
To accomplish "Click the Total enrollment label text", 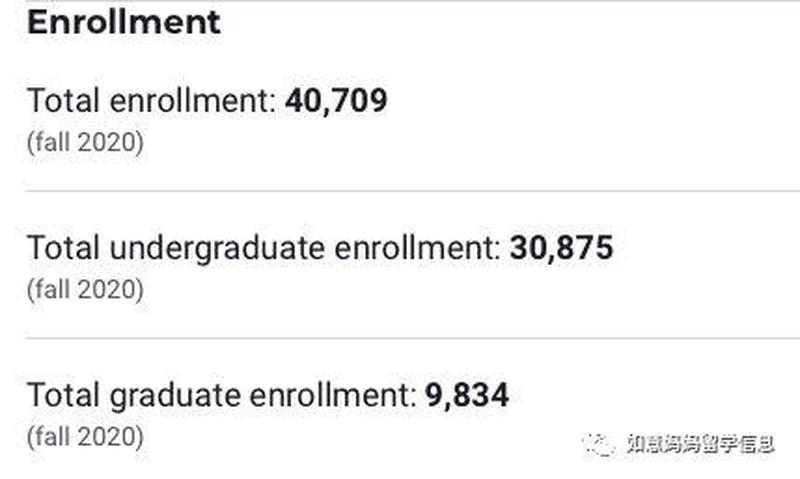I will pos(152,100).
